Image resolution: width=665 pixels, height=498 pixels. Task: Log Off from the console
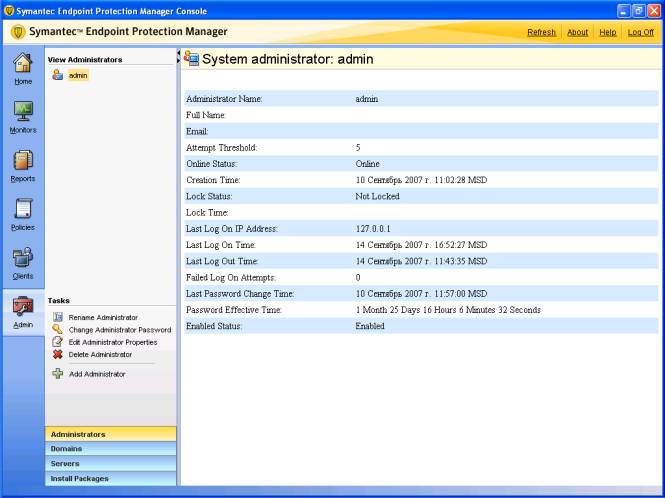point(640,32)
